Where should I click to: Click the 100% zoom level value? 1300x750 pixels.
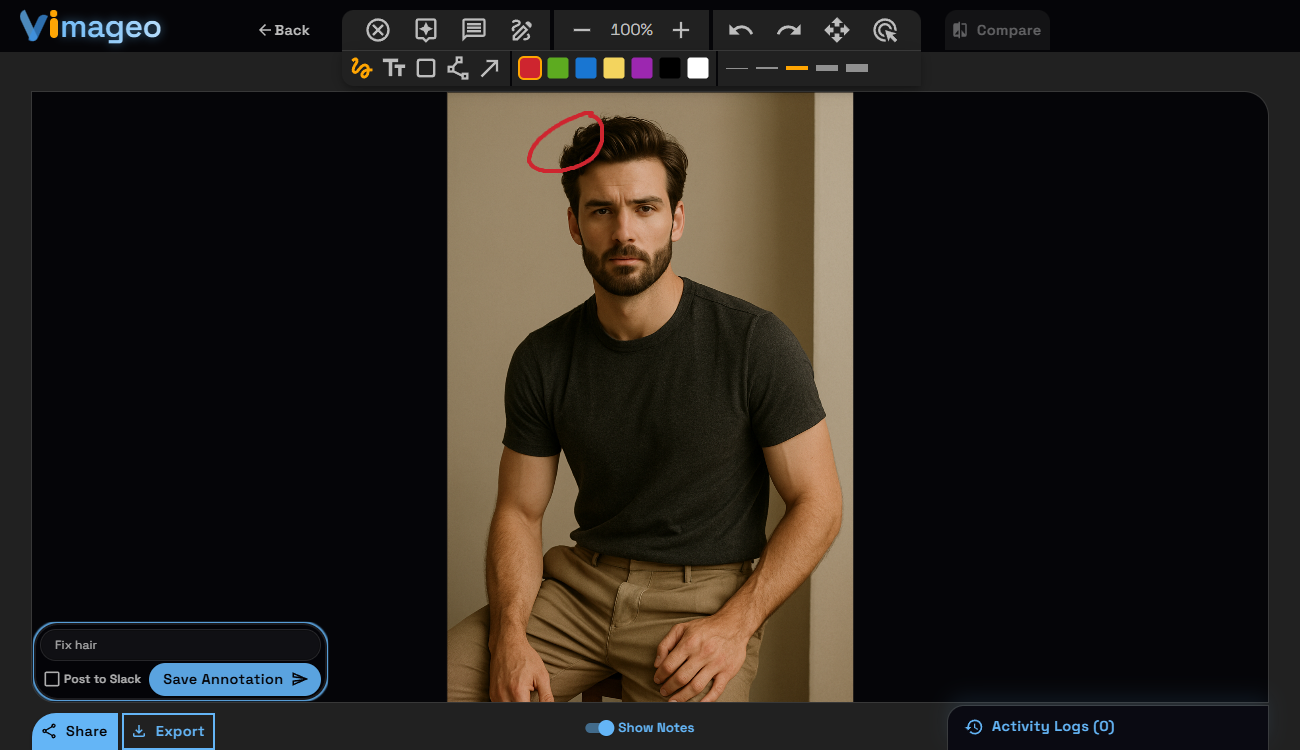tap(632, 30)
